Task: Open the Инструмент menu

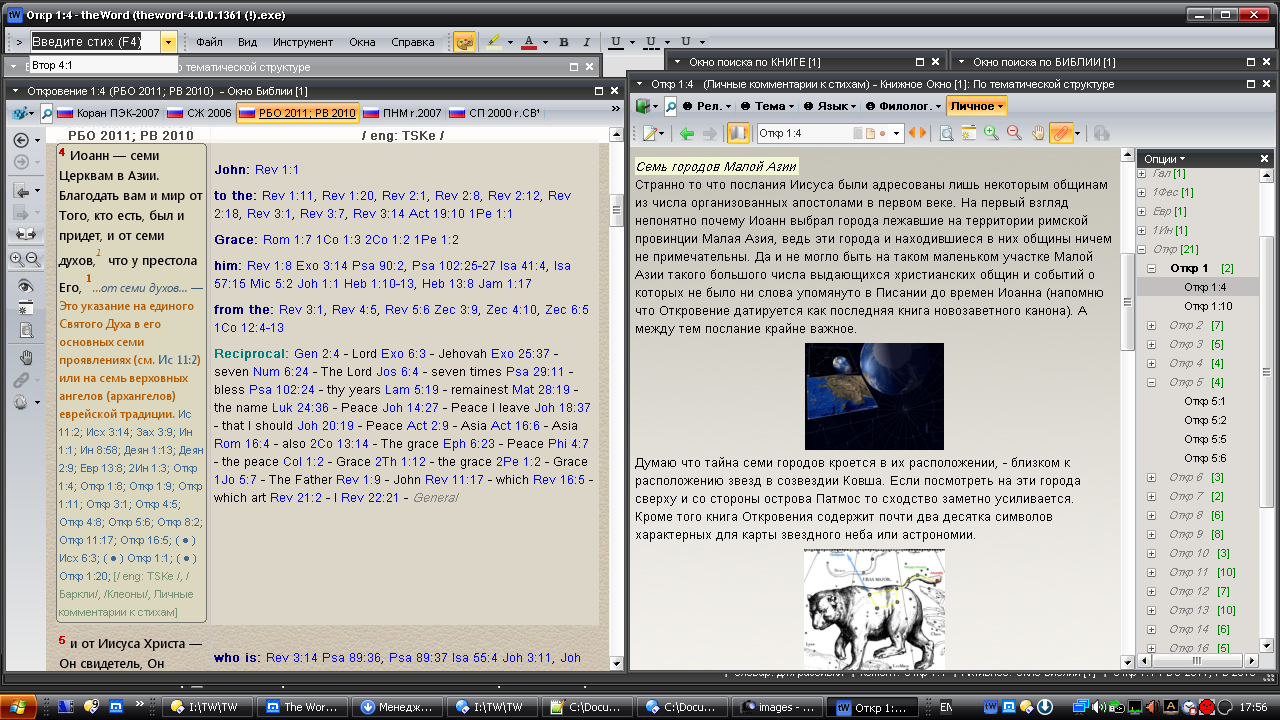Action: coord(303,42)
